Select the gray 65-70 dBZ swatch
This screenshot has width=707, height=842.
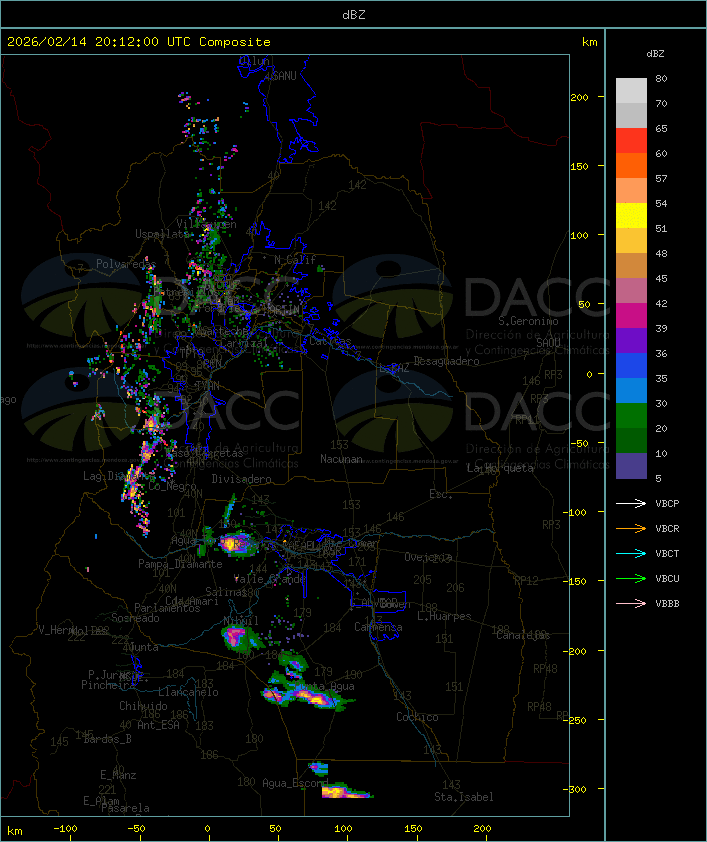[x=631, y=115]
